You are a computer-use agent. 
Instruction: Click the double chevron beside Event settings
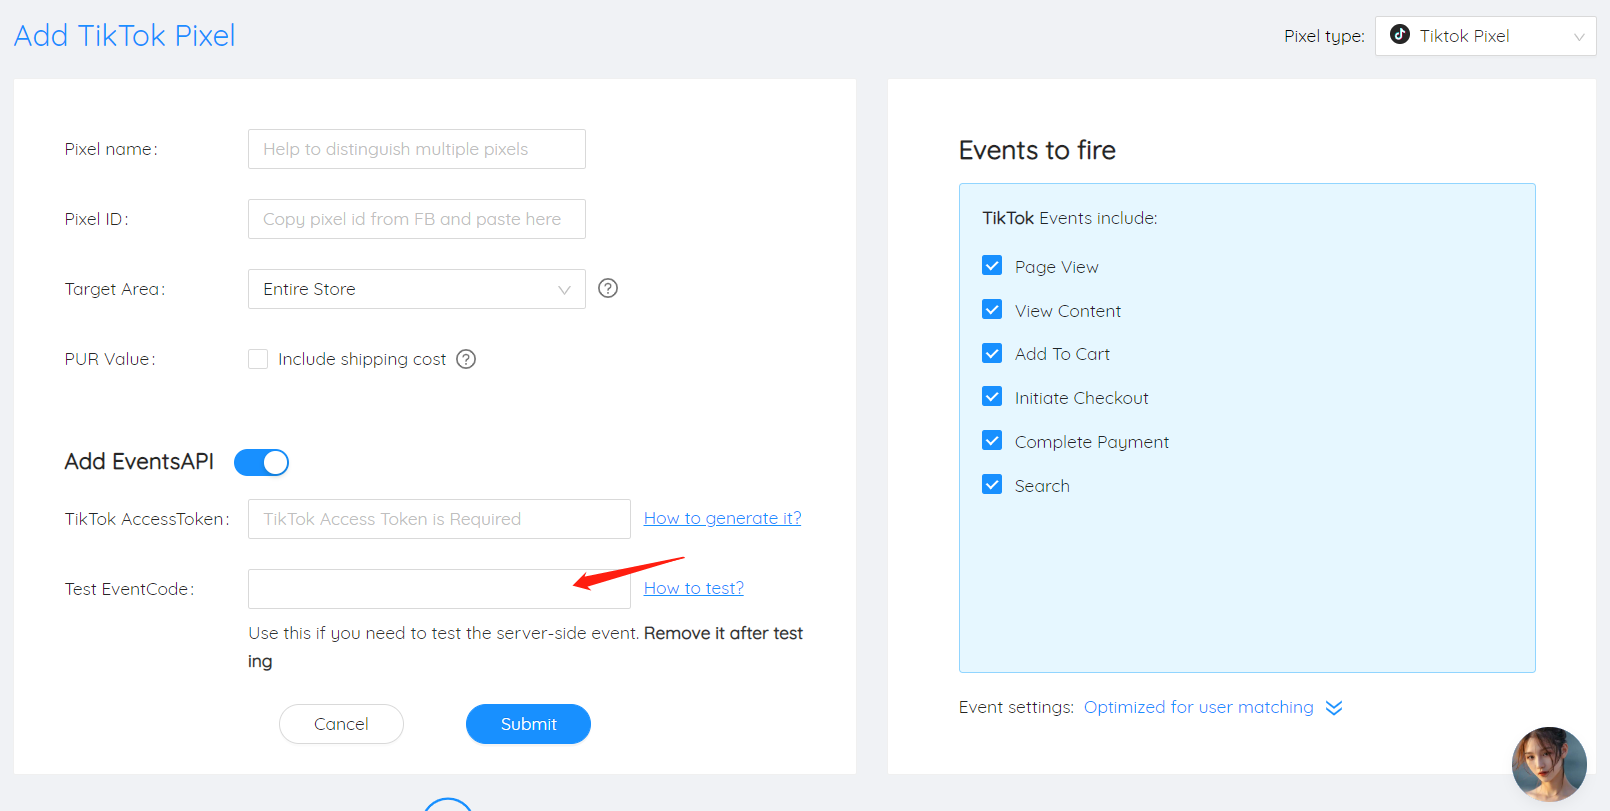point(1334,708)
